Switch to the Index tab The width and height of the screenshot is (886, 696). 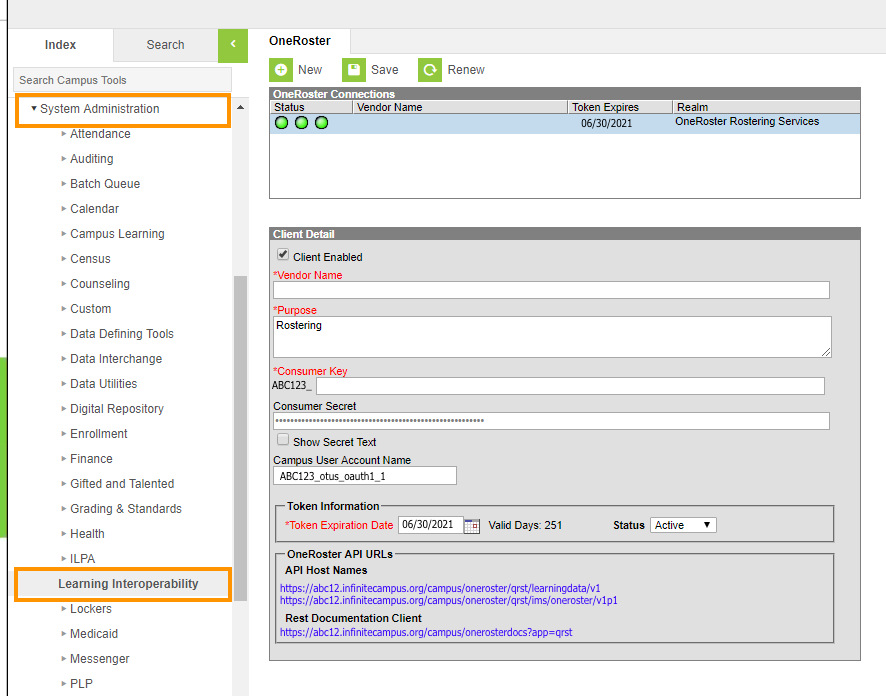click(x=60, y=45)
